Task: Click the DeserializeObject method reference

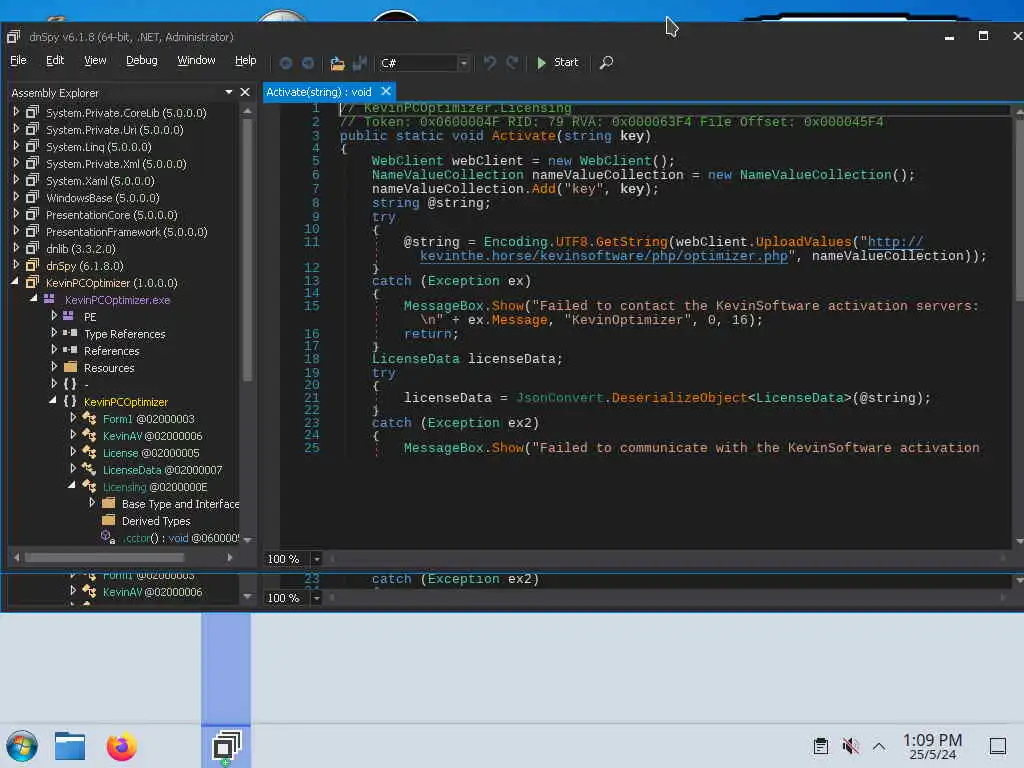Action: [x=679, y=398]
